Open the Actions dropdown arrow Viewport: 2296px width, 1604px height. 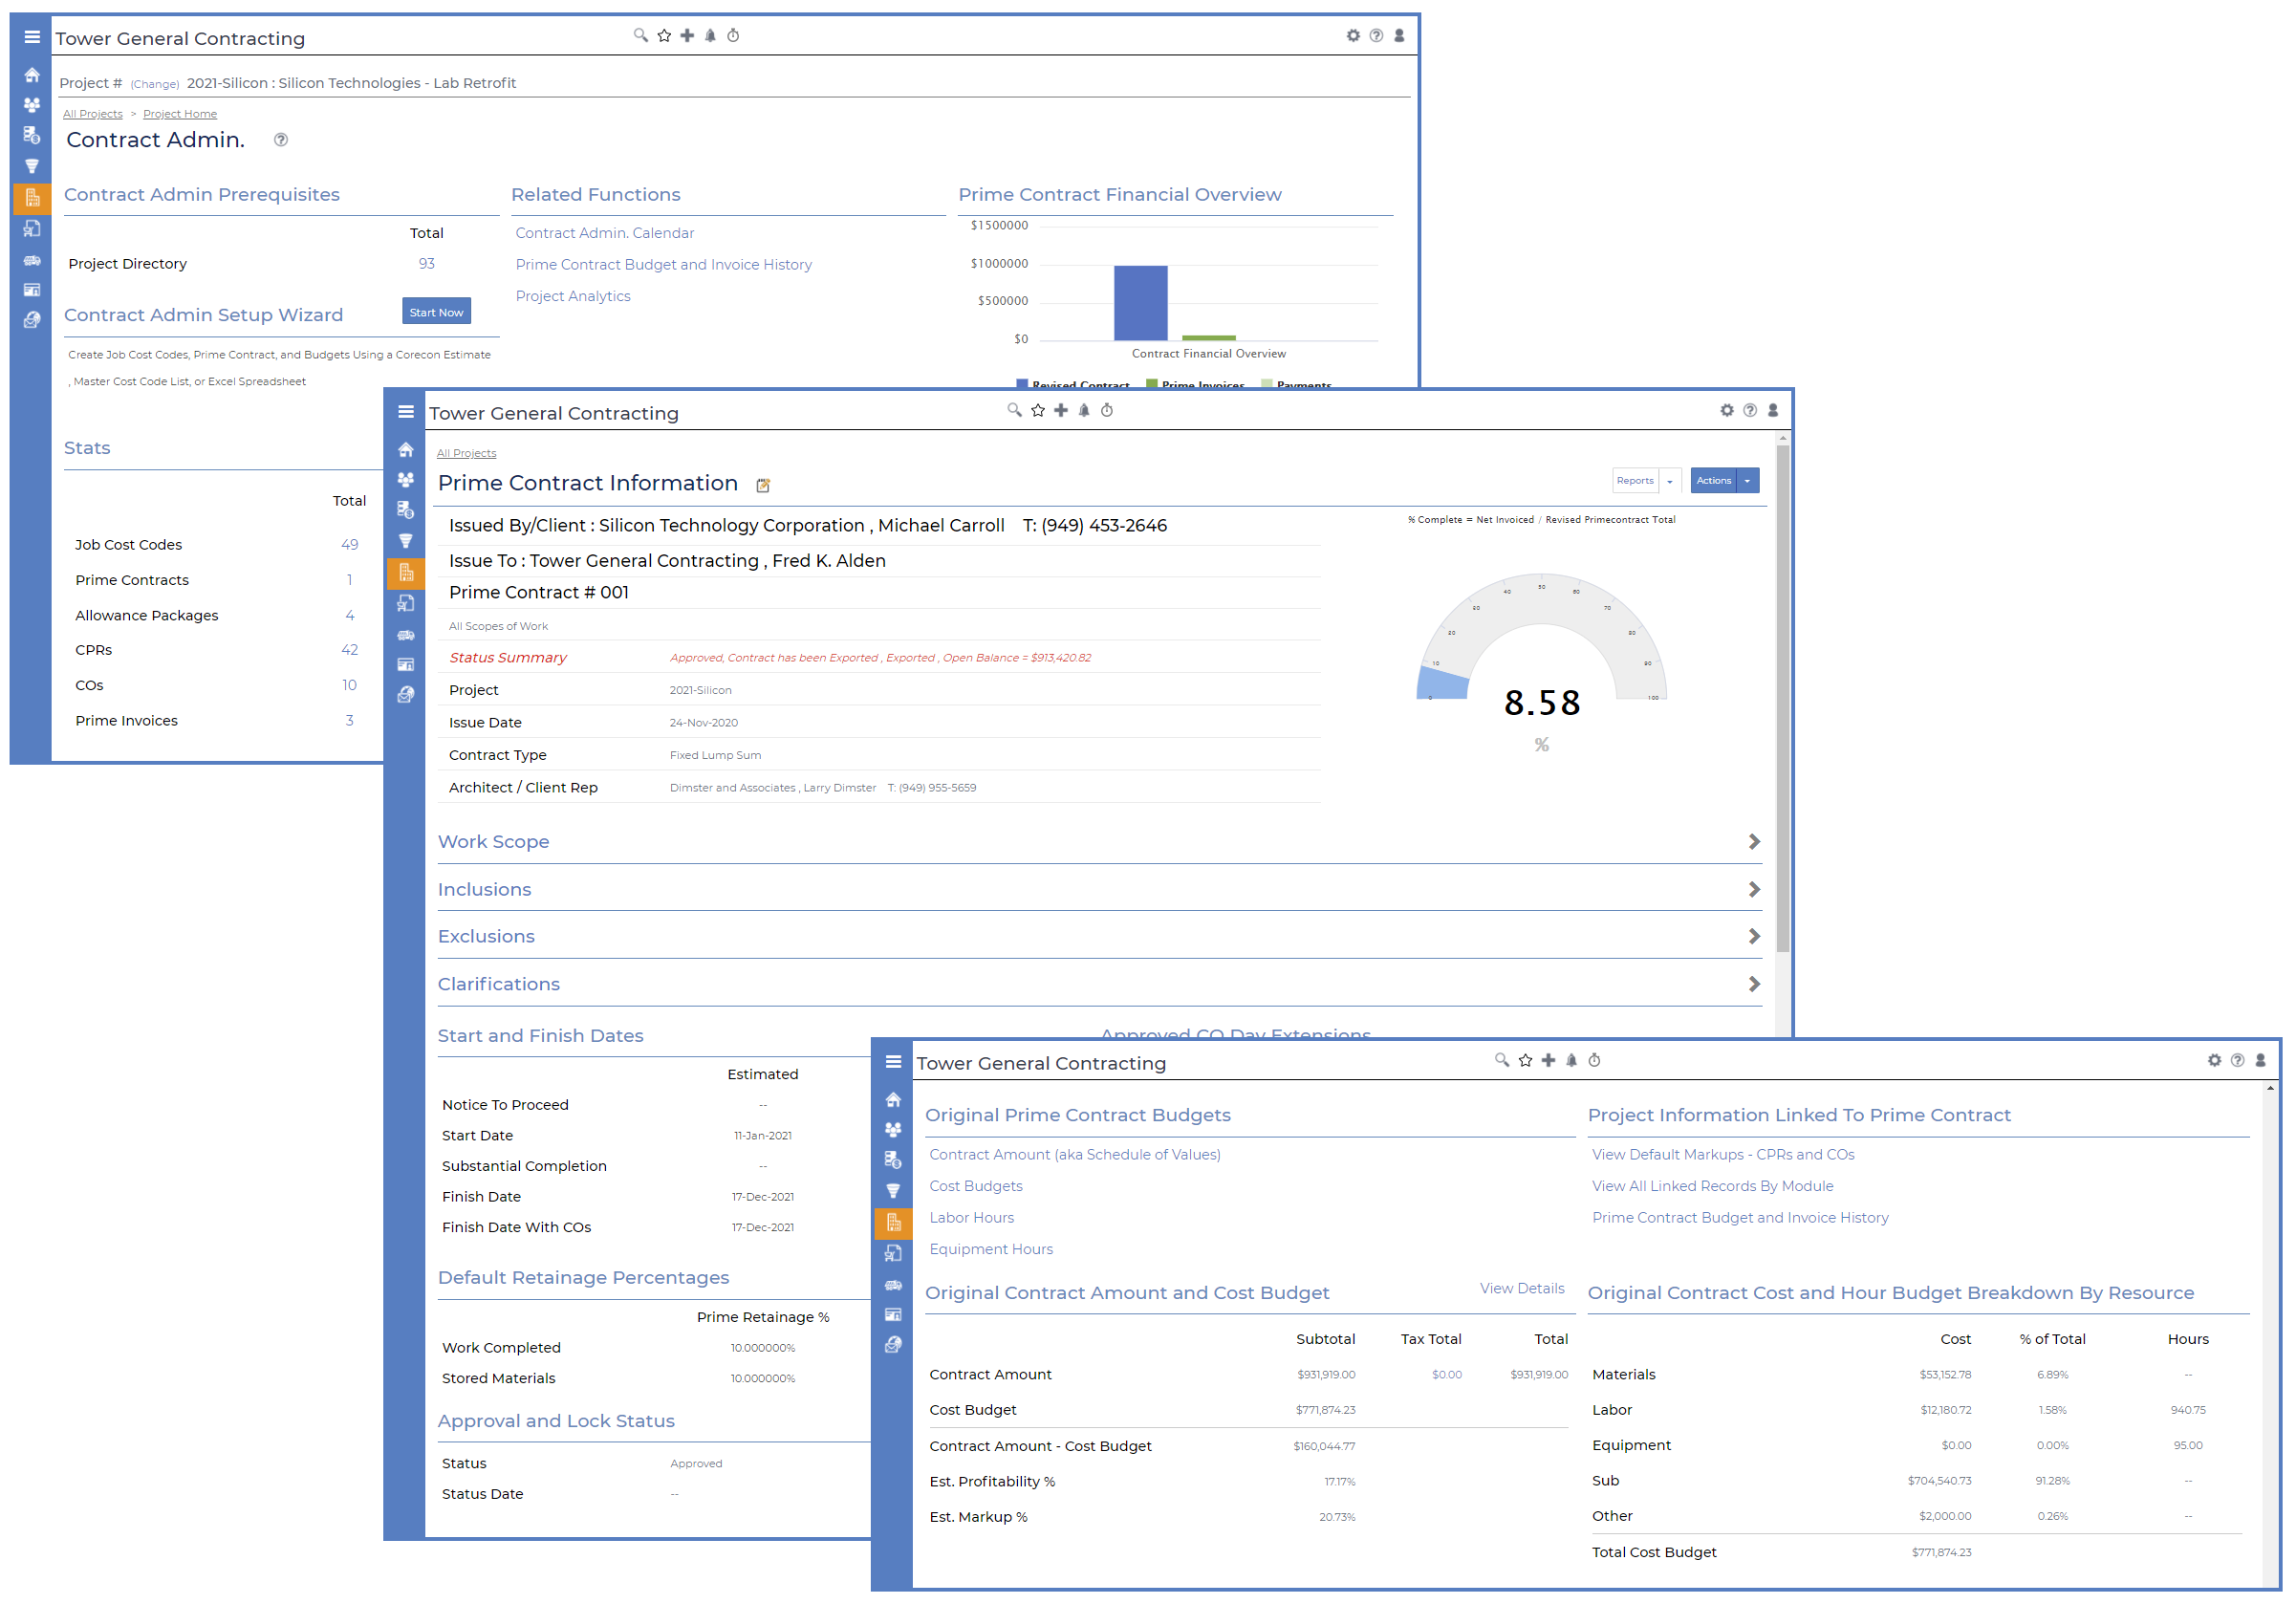pos(1747,481)
